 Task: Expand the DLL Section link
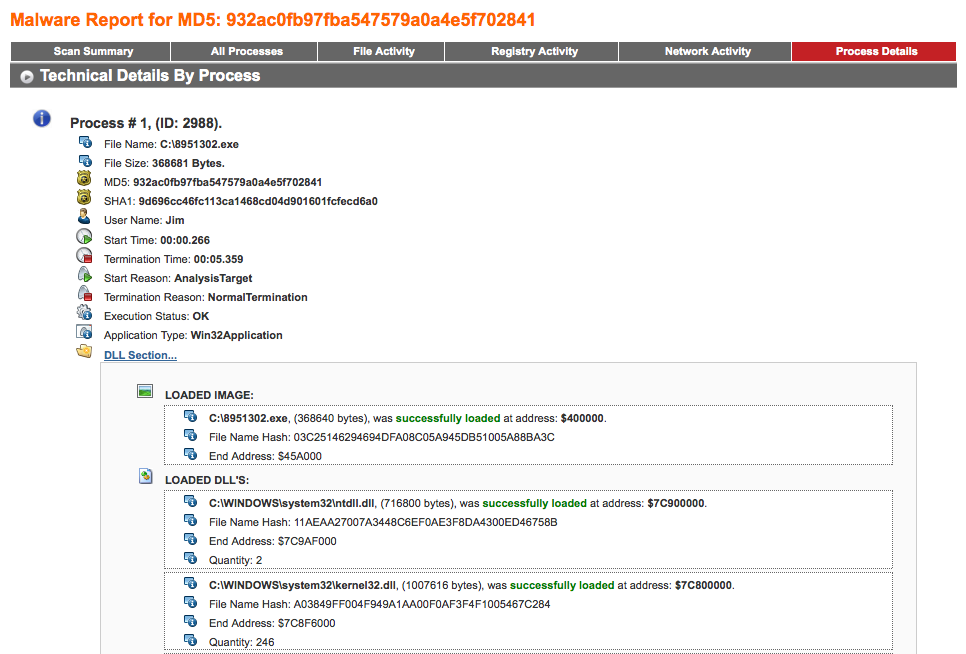(140, 355)
